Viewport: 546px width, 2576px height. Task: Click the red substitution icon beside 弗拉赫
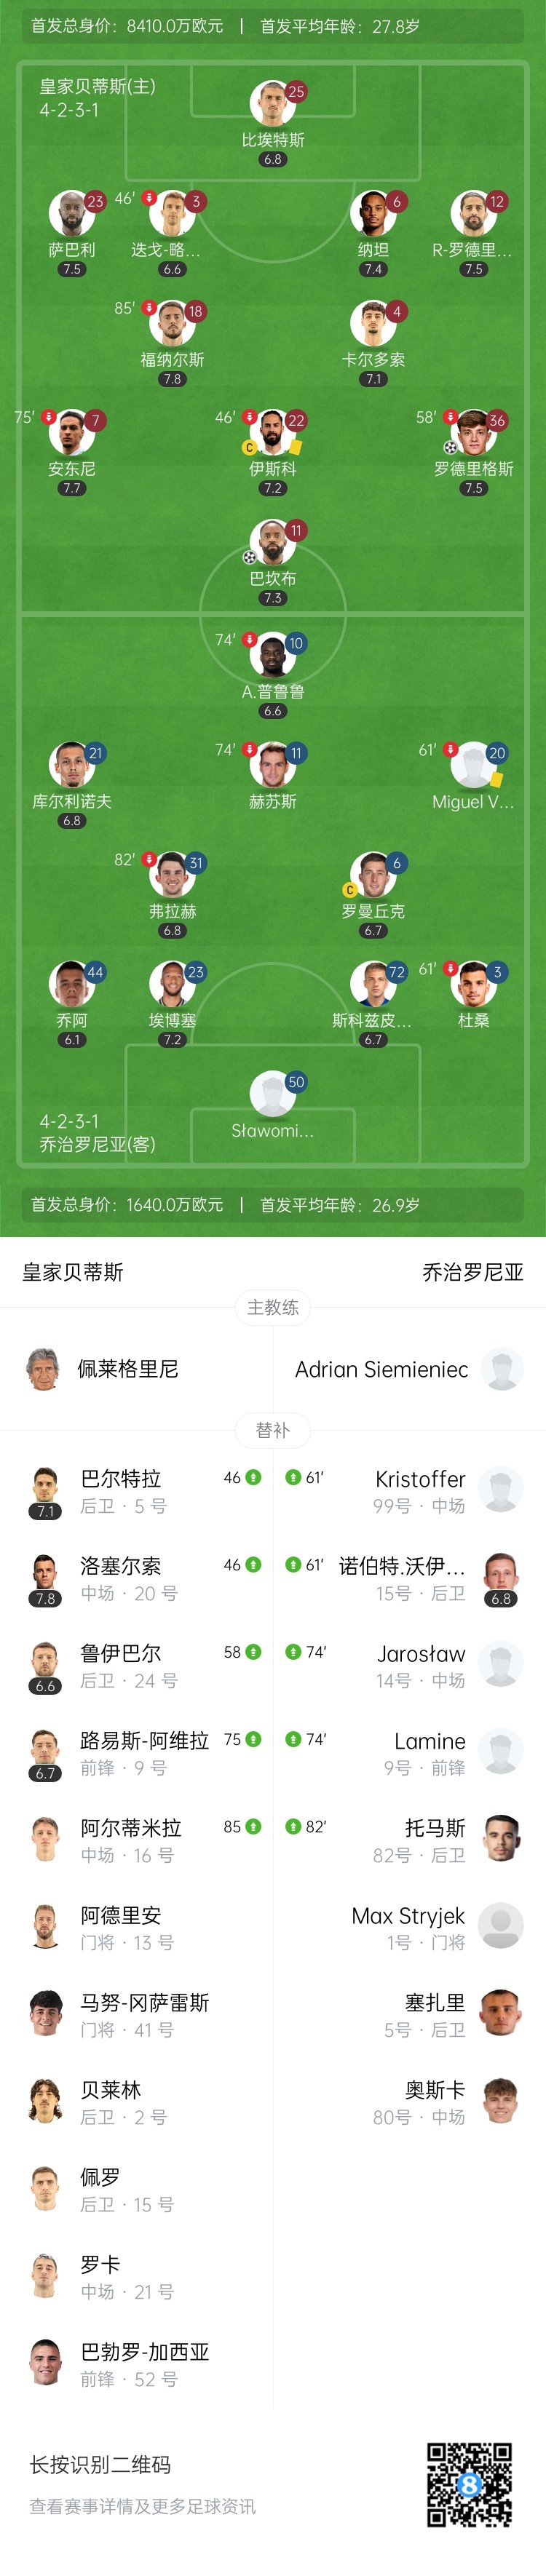[149, 859]
